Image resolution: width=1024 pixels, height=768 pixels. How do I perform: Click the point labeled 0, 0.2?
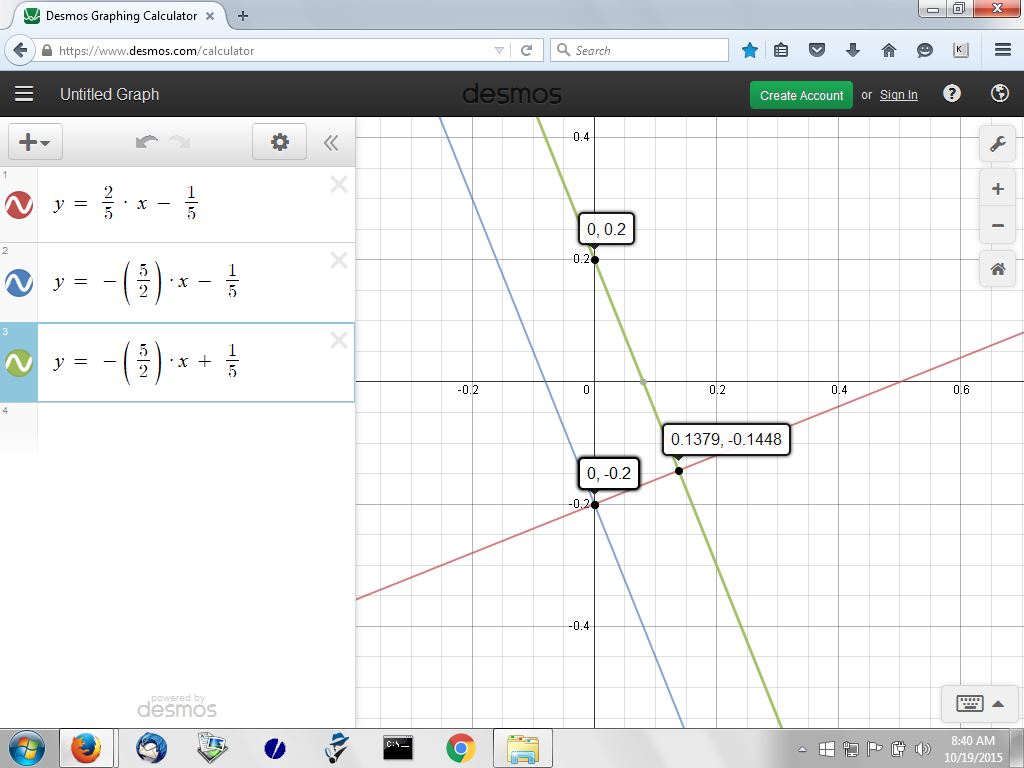(x=594, y=260)
